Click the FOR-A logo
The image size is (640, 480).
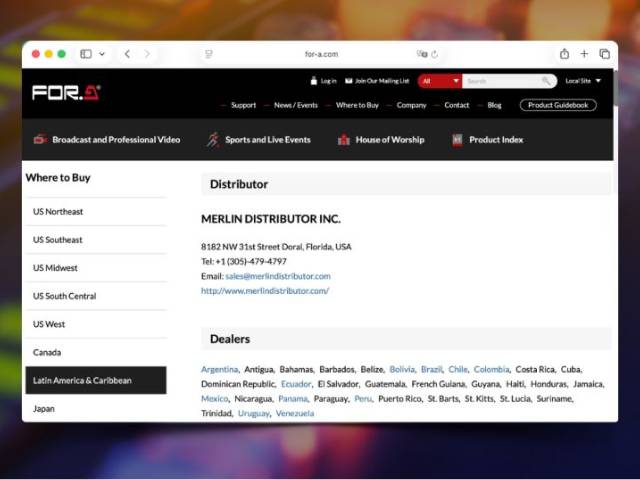(66, 93)
